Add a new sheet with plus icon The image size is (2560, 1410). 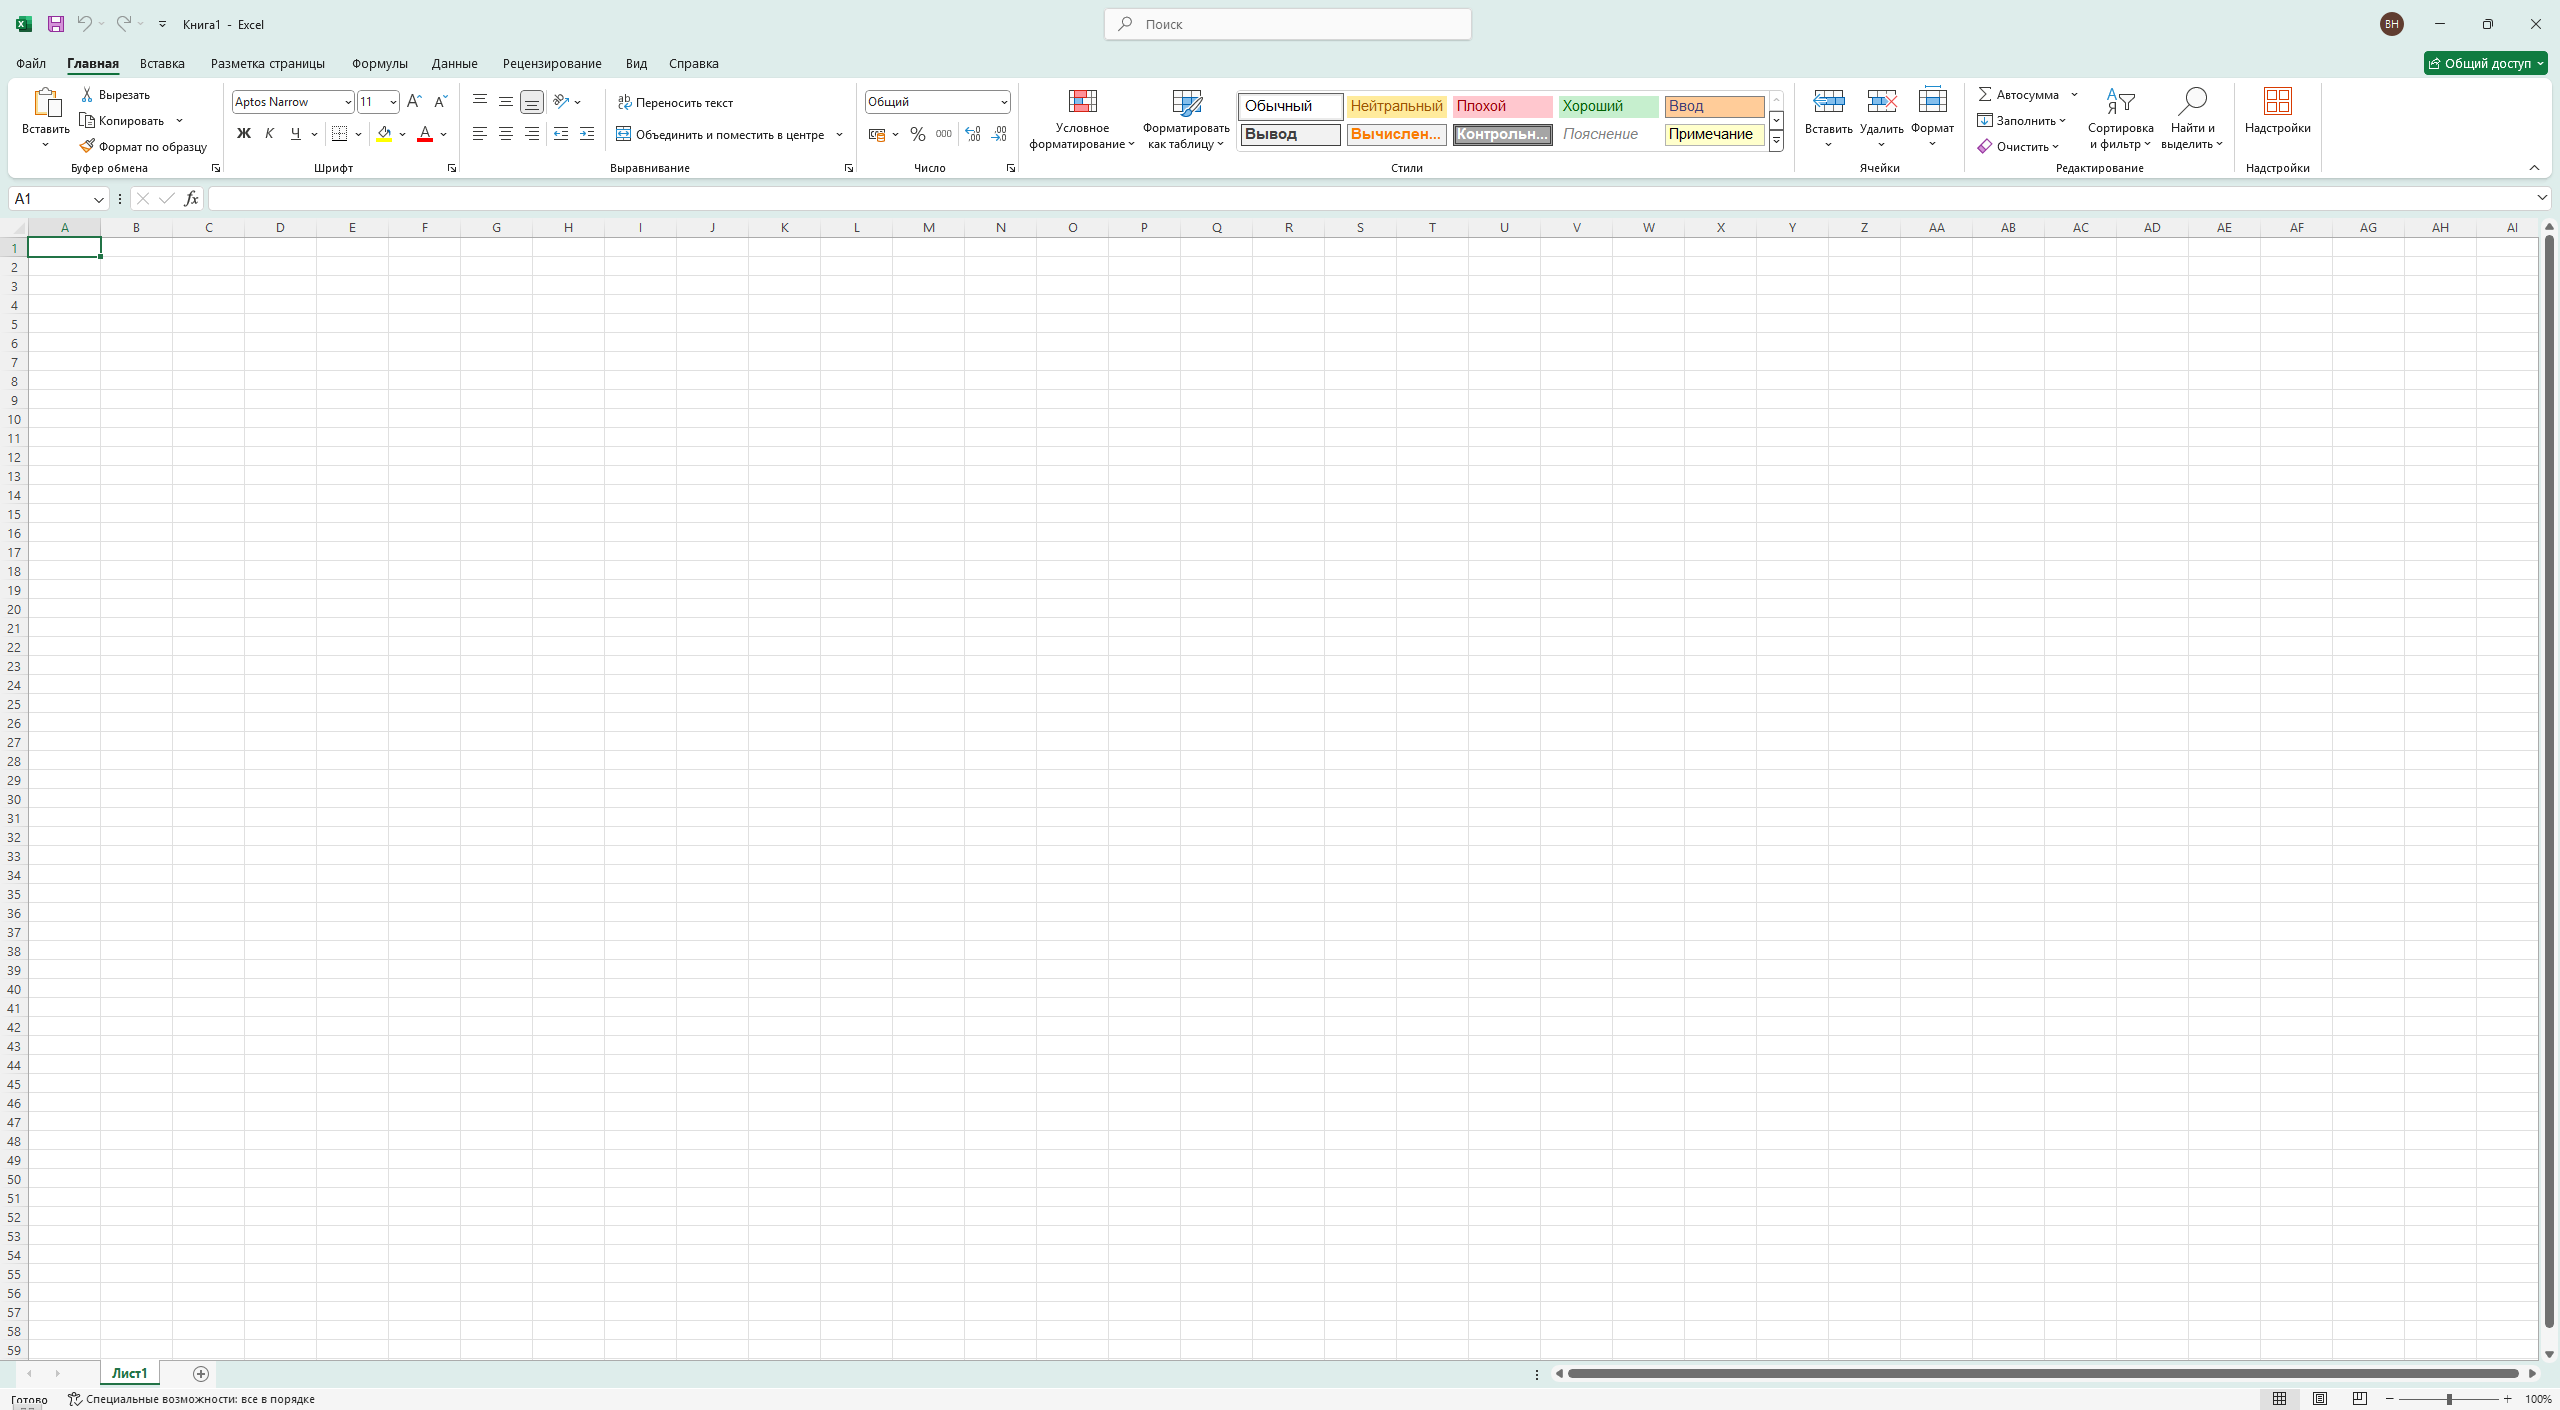tap(201, 1373)
